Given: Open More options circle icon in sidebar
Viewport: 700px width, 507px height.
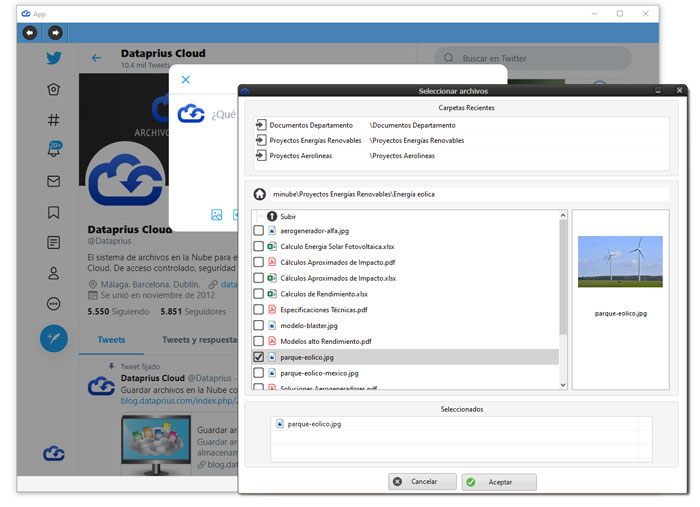Looking at the screenshot, I should (x=54, y=304).
